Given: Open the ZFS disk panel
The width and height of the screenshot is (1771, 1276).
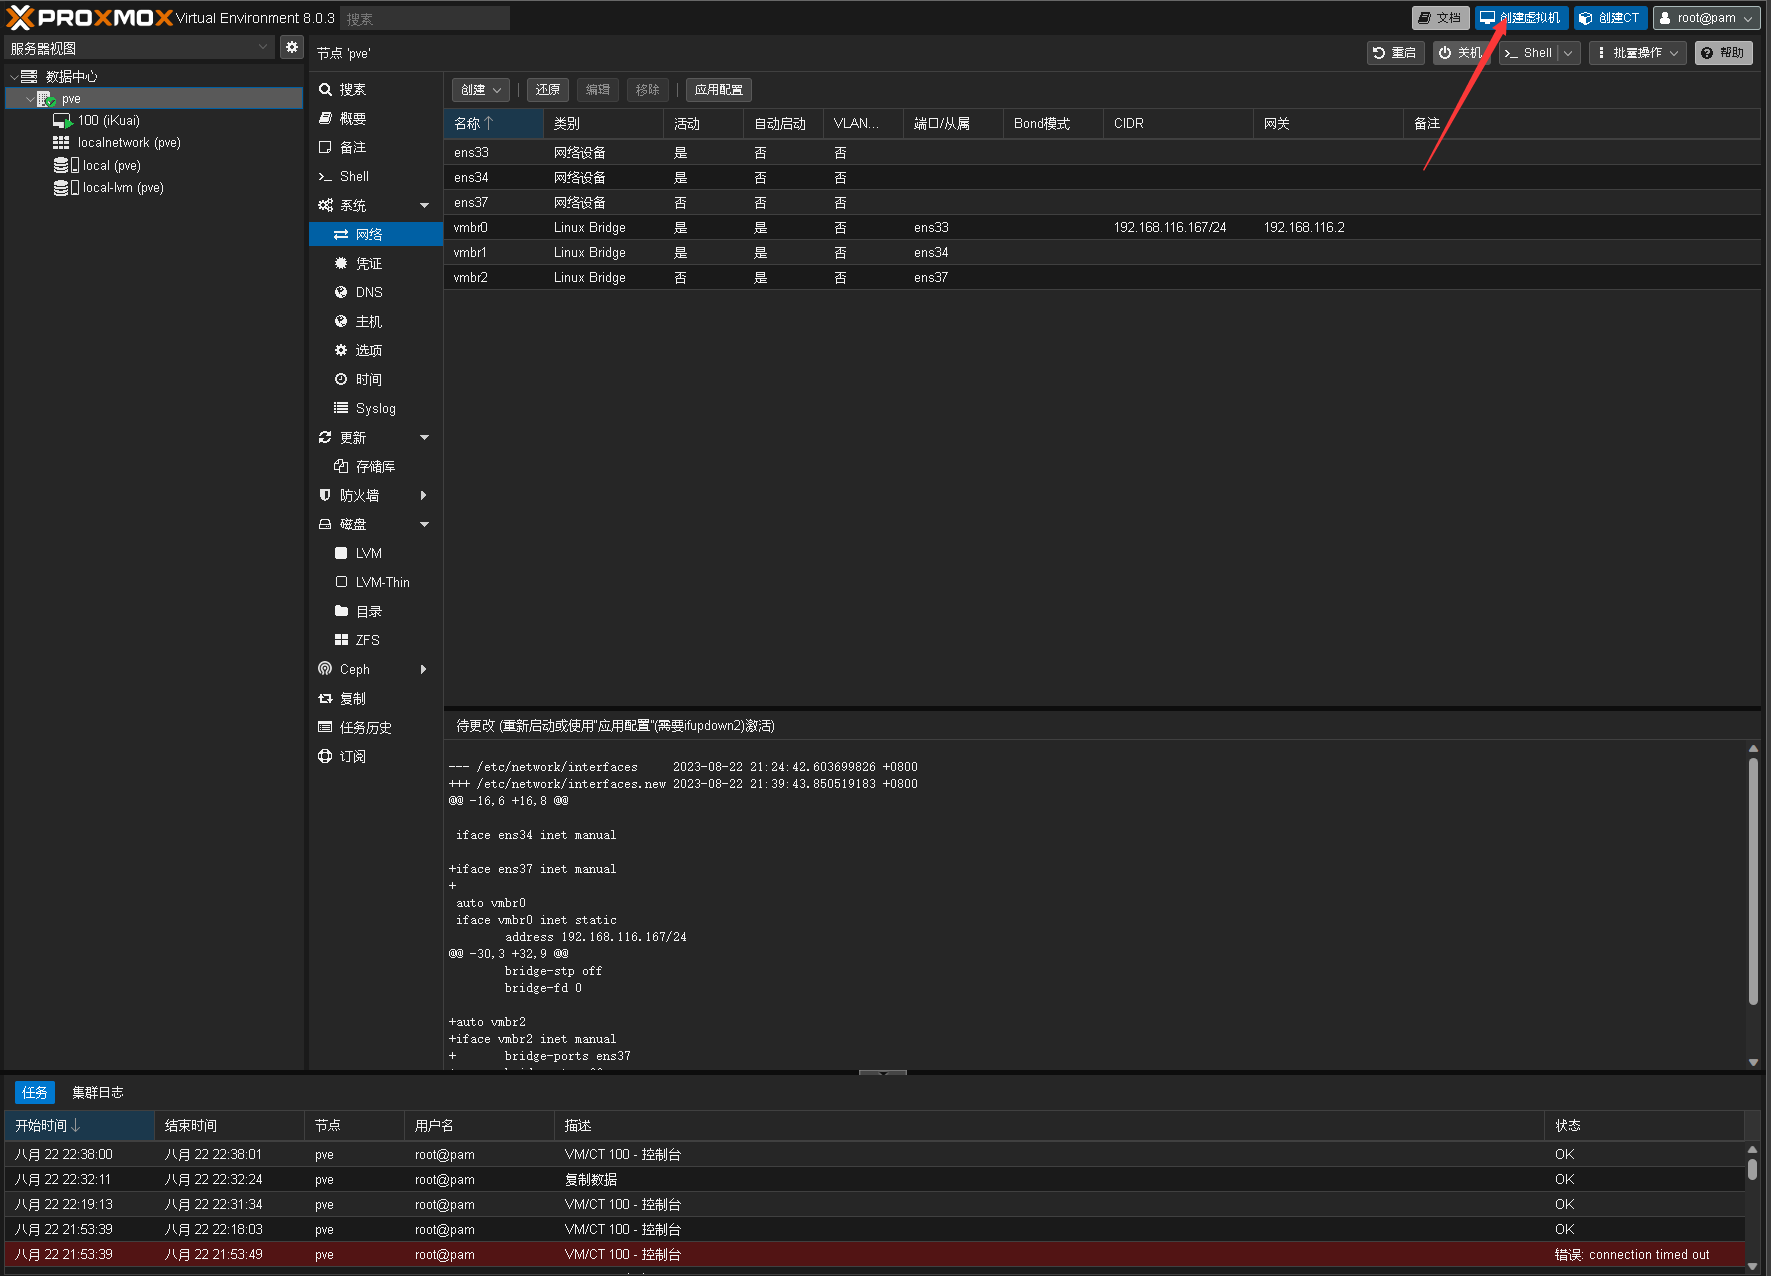Looking at the screenshot, I should [367, 640].
